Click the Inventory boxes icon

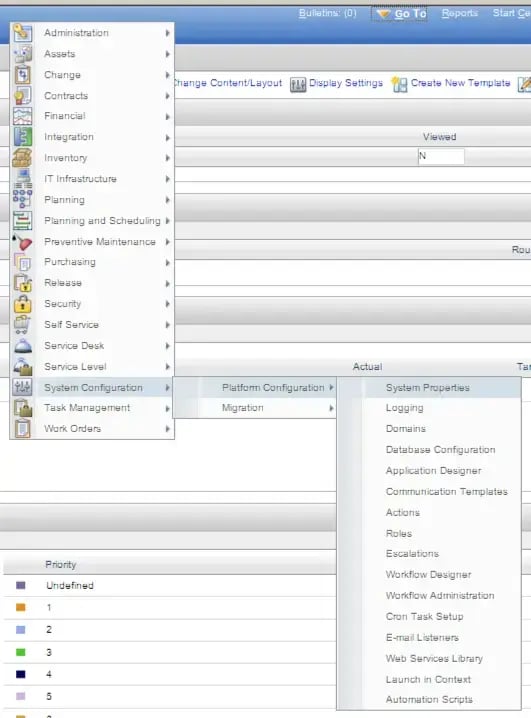(22, 158)
